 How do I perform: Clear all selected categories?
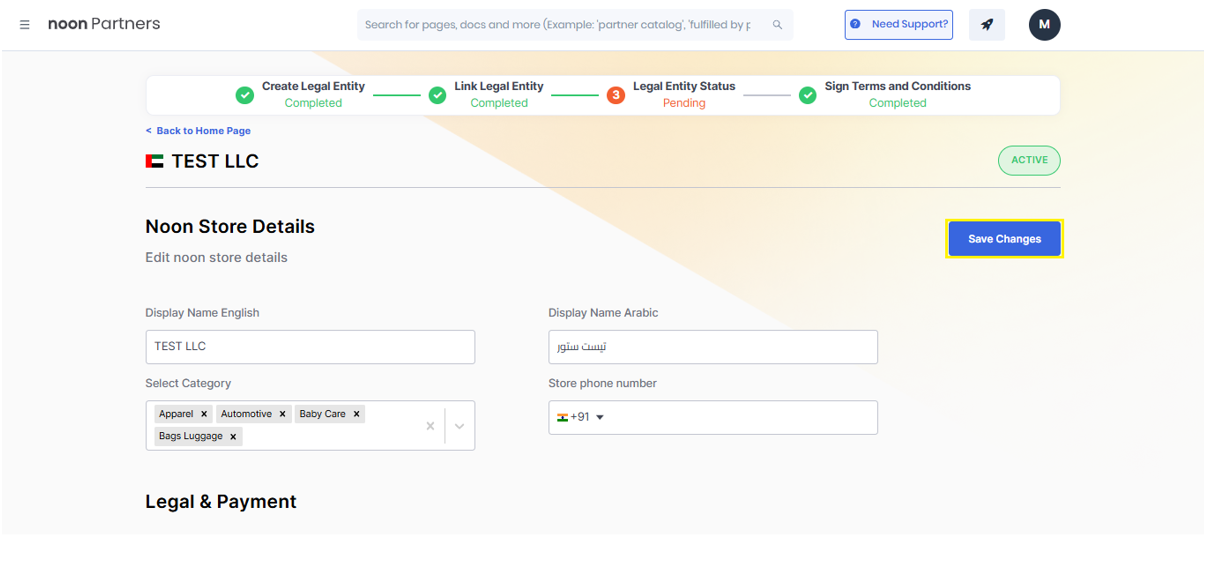(430, 426)
